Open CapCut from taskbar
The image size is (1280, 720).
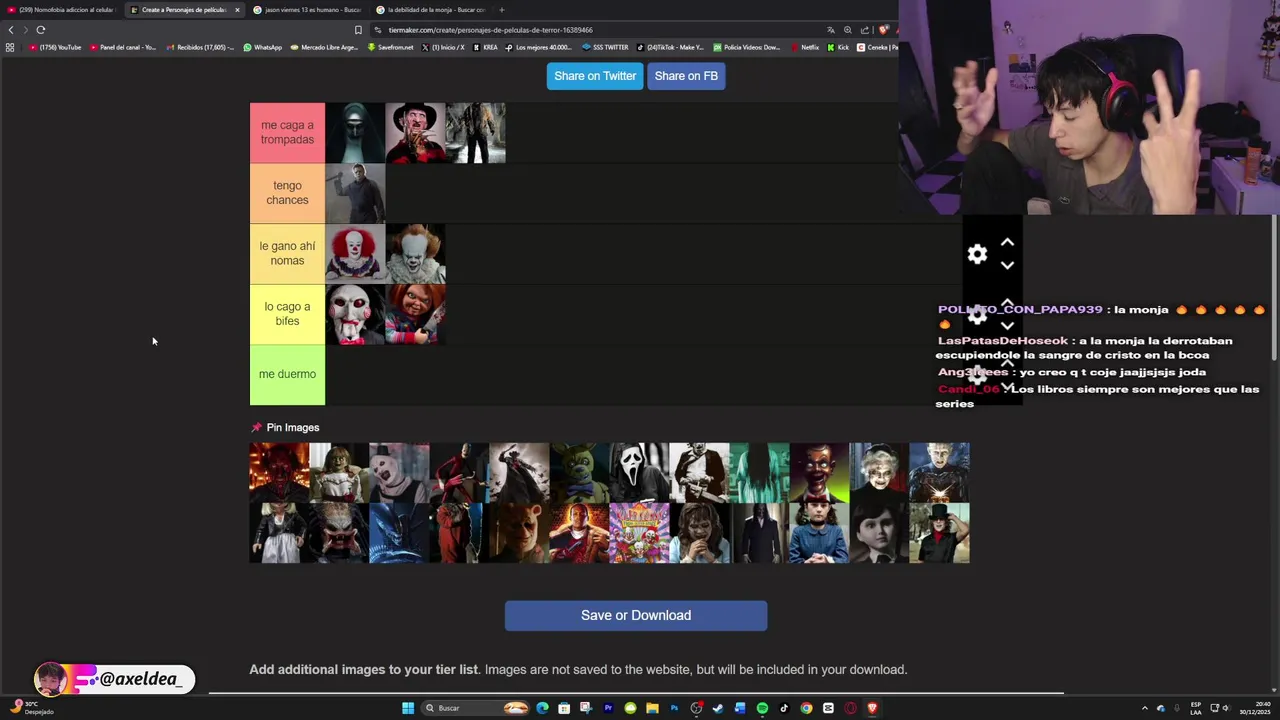point(828,708)
